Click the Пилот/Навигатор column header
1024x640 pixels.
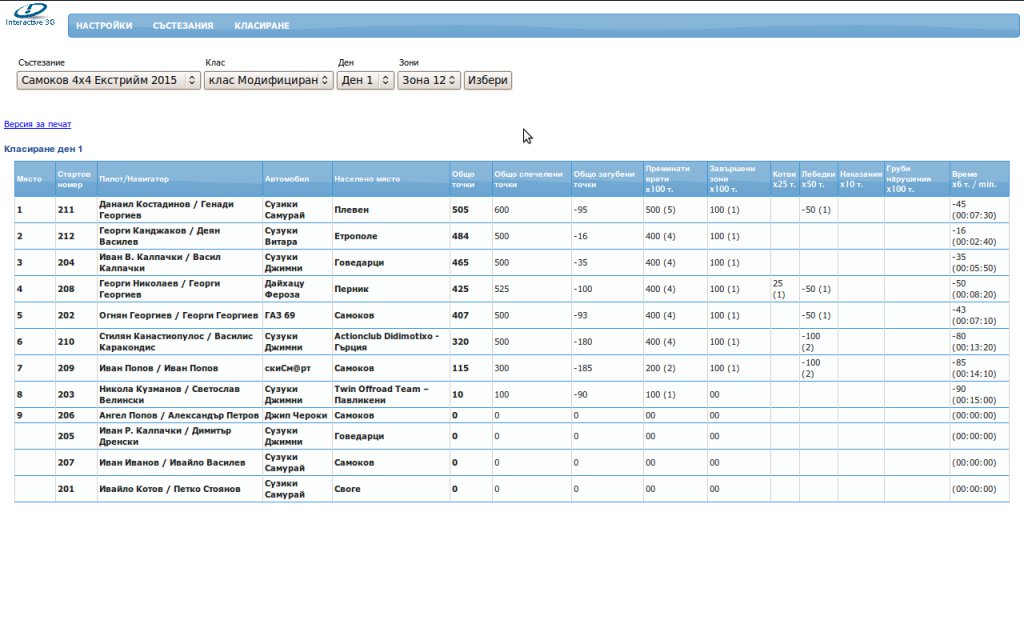pyautogui.click(x=134, y=179)
